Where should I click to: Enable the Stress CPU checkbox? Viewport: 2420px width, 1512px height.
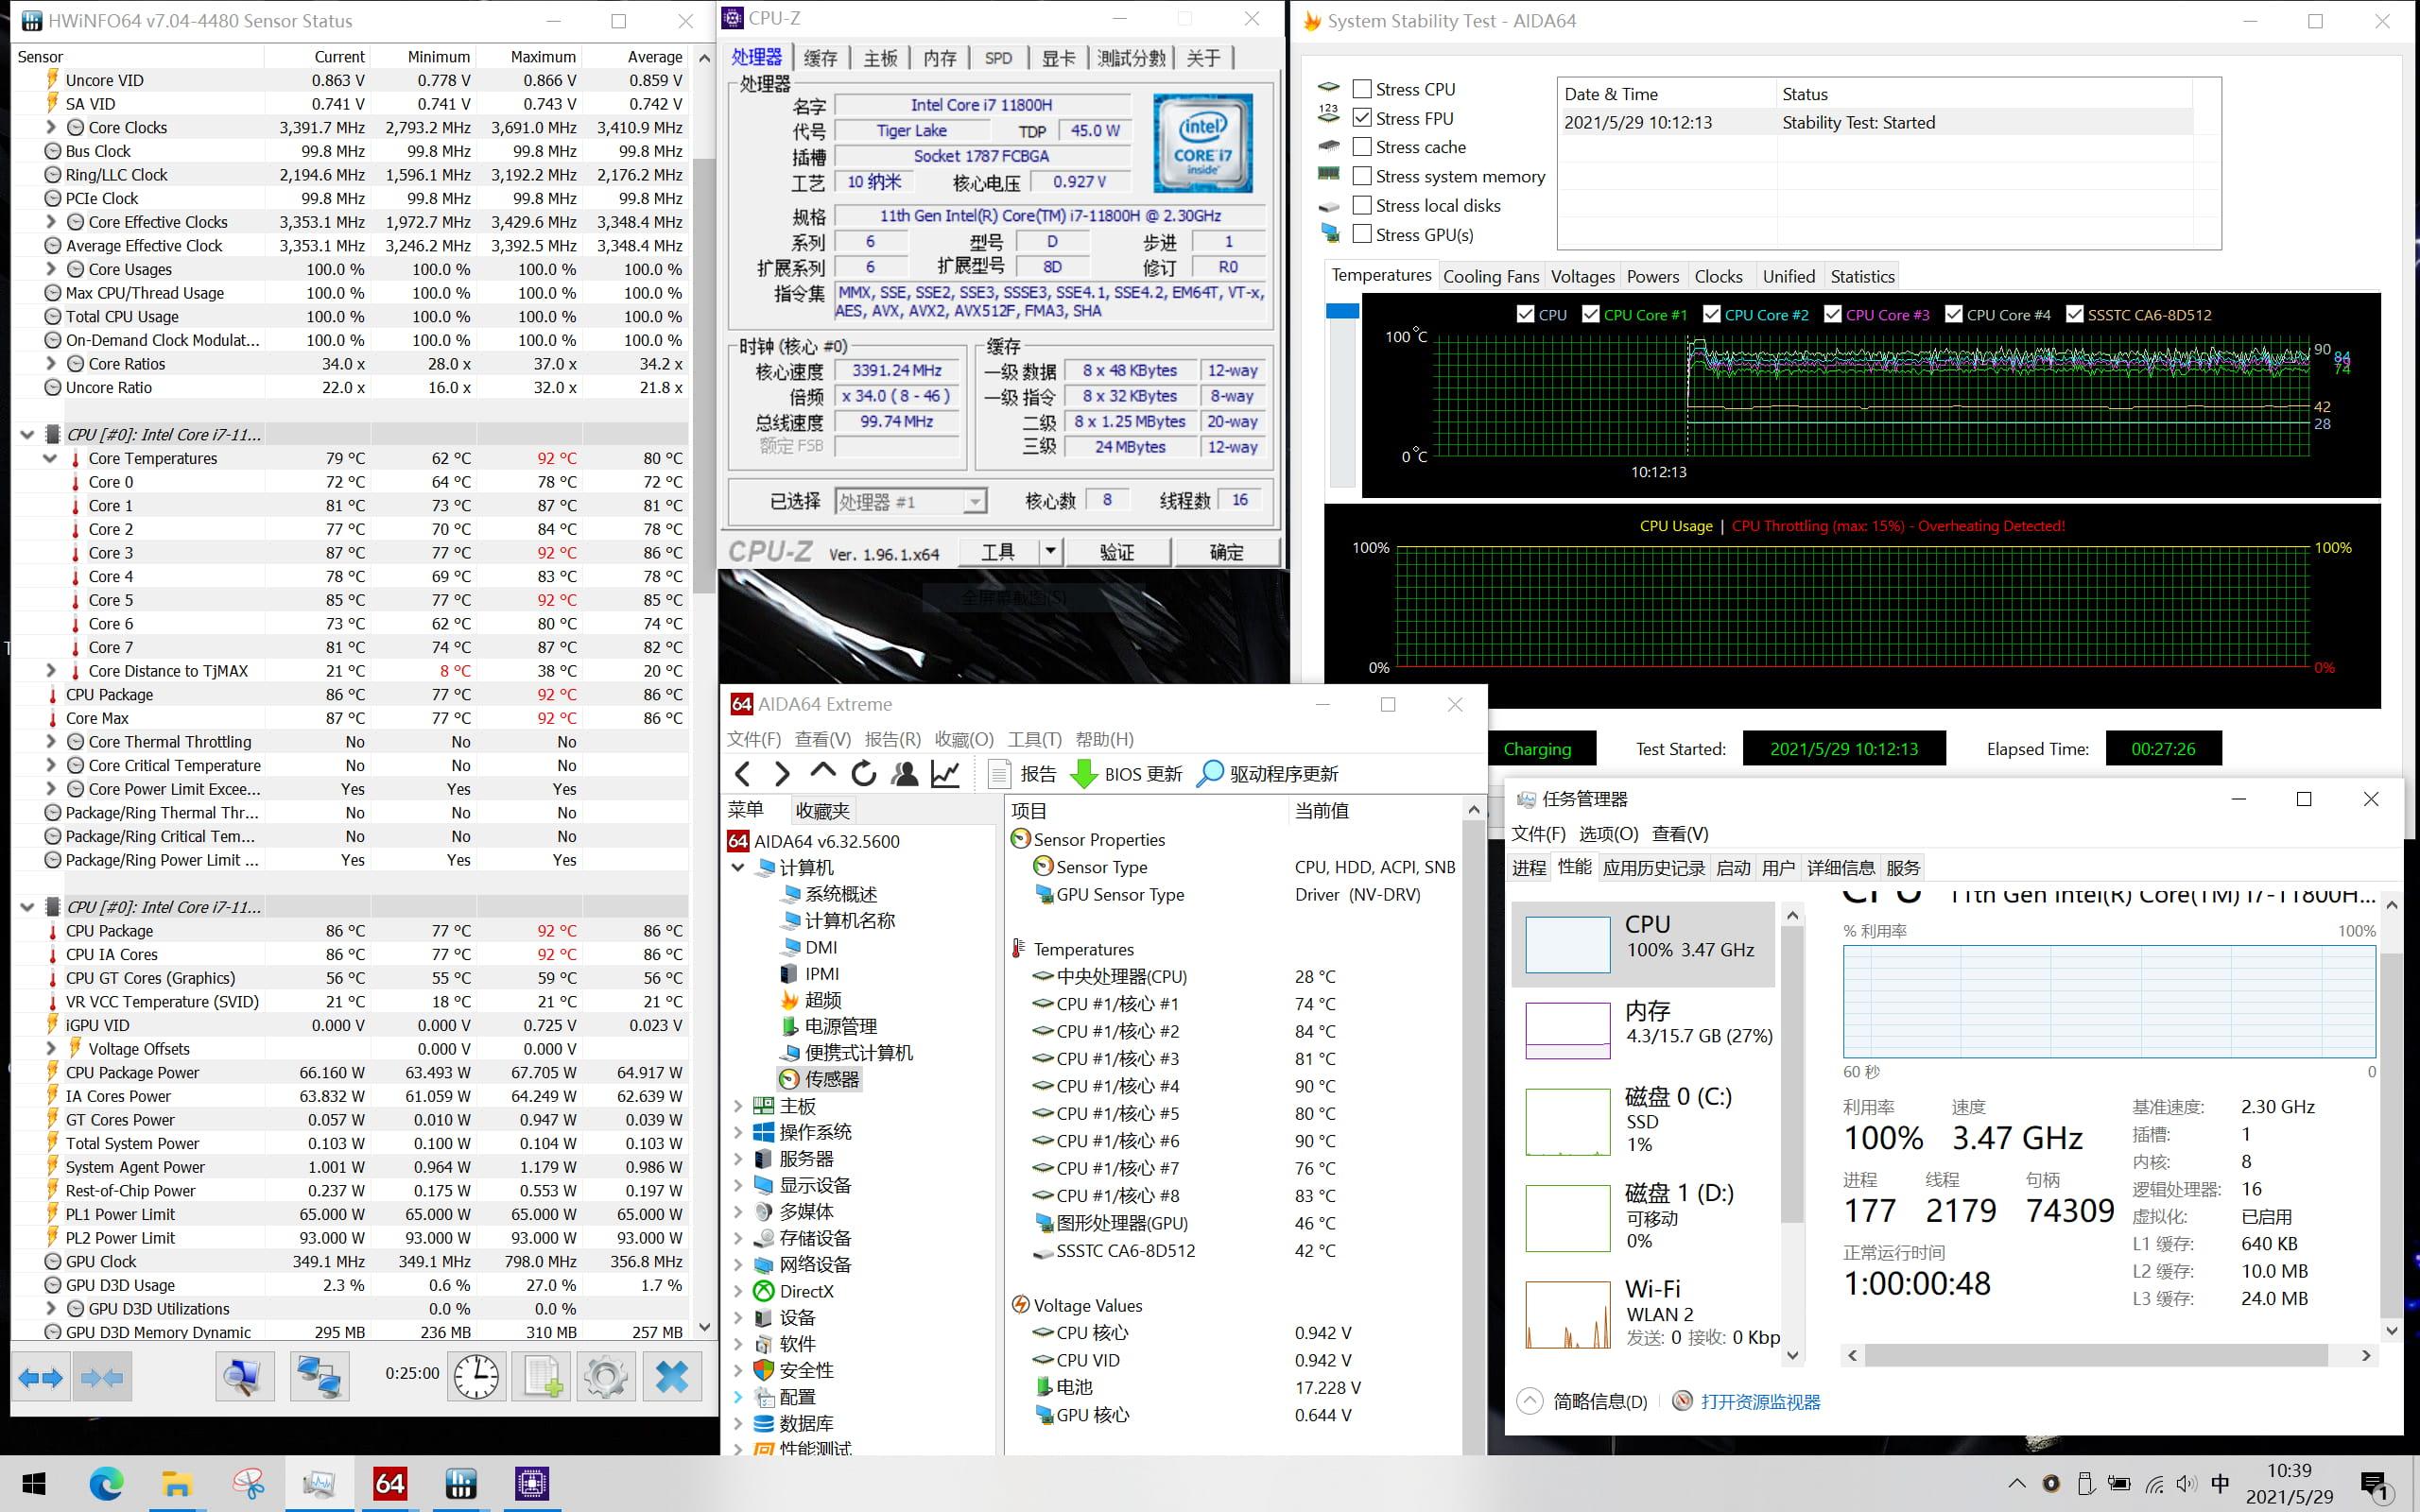[x=1361, y=89]
